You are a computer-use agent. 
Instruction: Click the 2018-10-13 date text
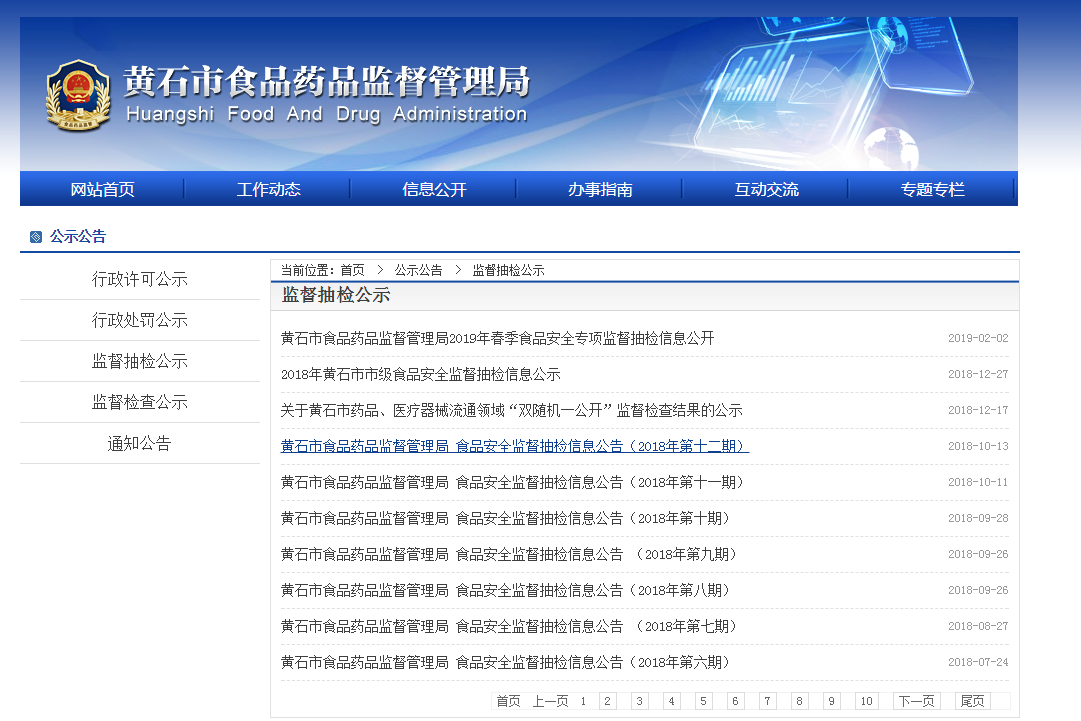(x=978, y=446)
